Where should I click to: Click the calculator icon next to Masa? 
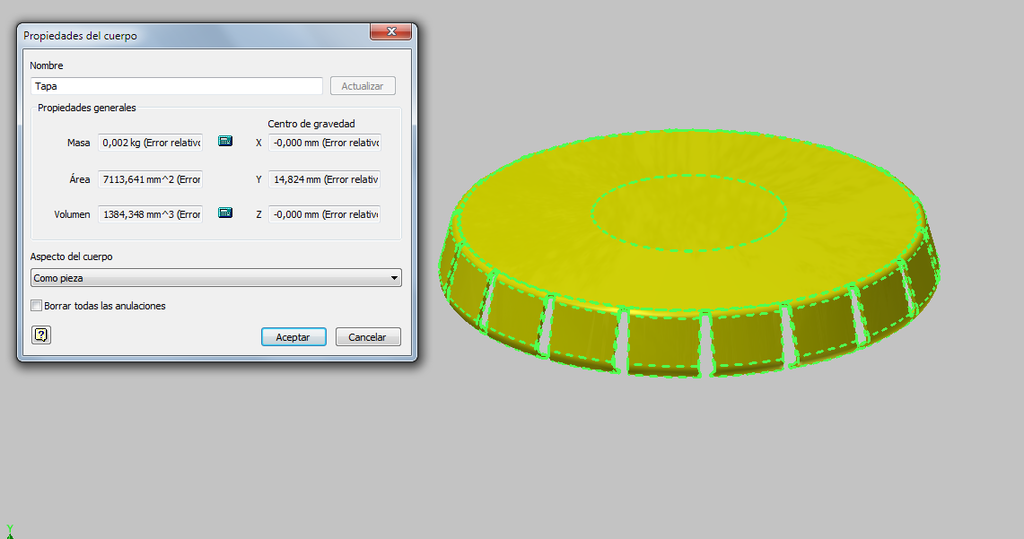225,142
